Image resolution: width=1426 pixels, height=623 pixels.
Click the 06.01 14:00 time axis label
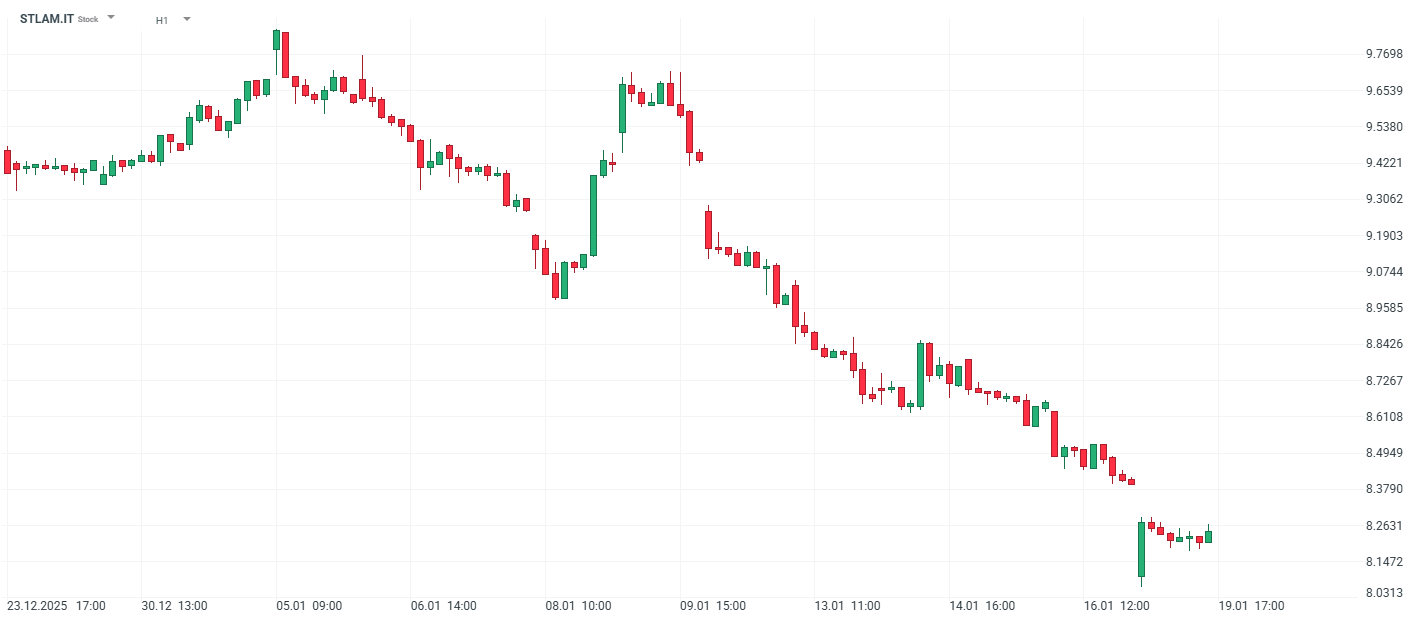(444, 606)
